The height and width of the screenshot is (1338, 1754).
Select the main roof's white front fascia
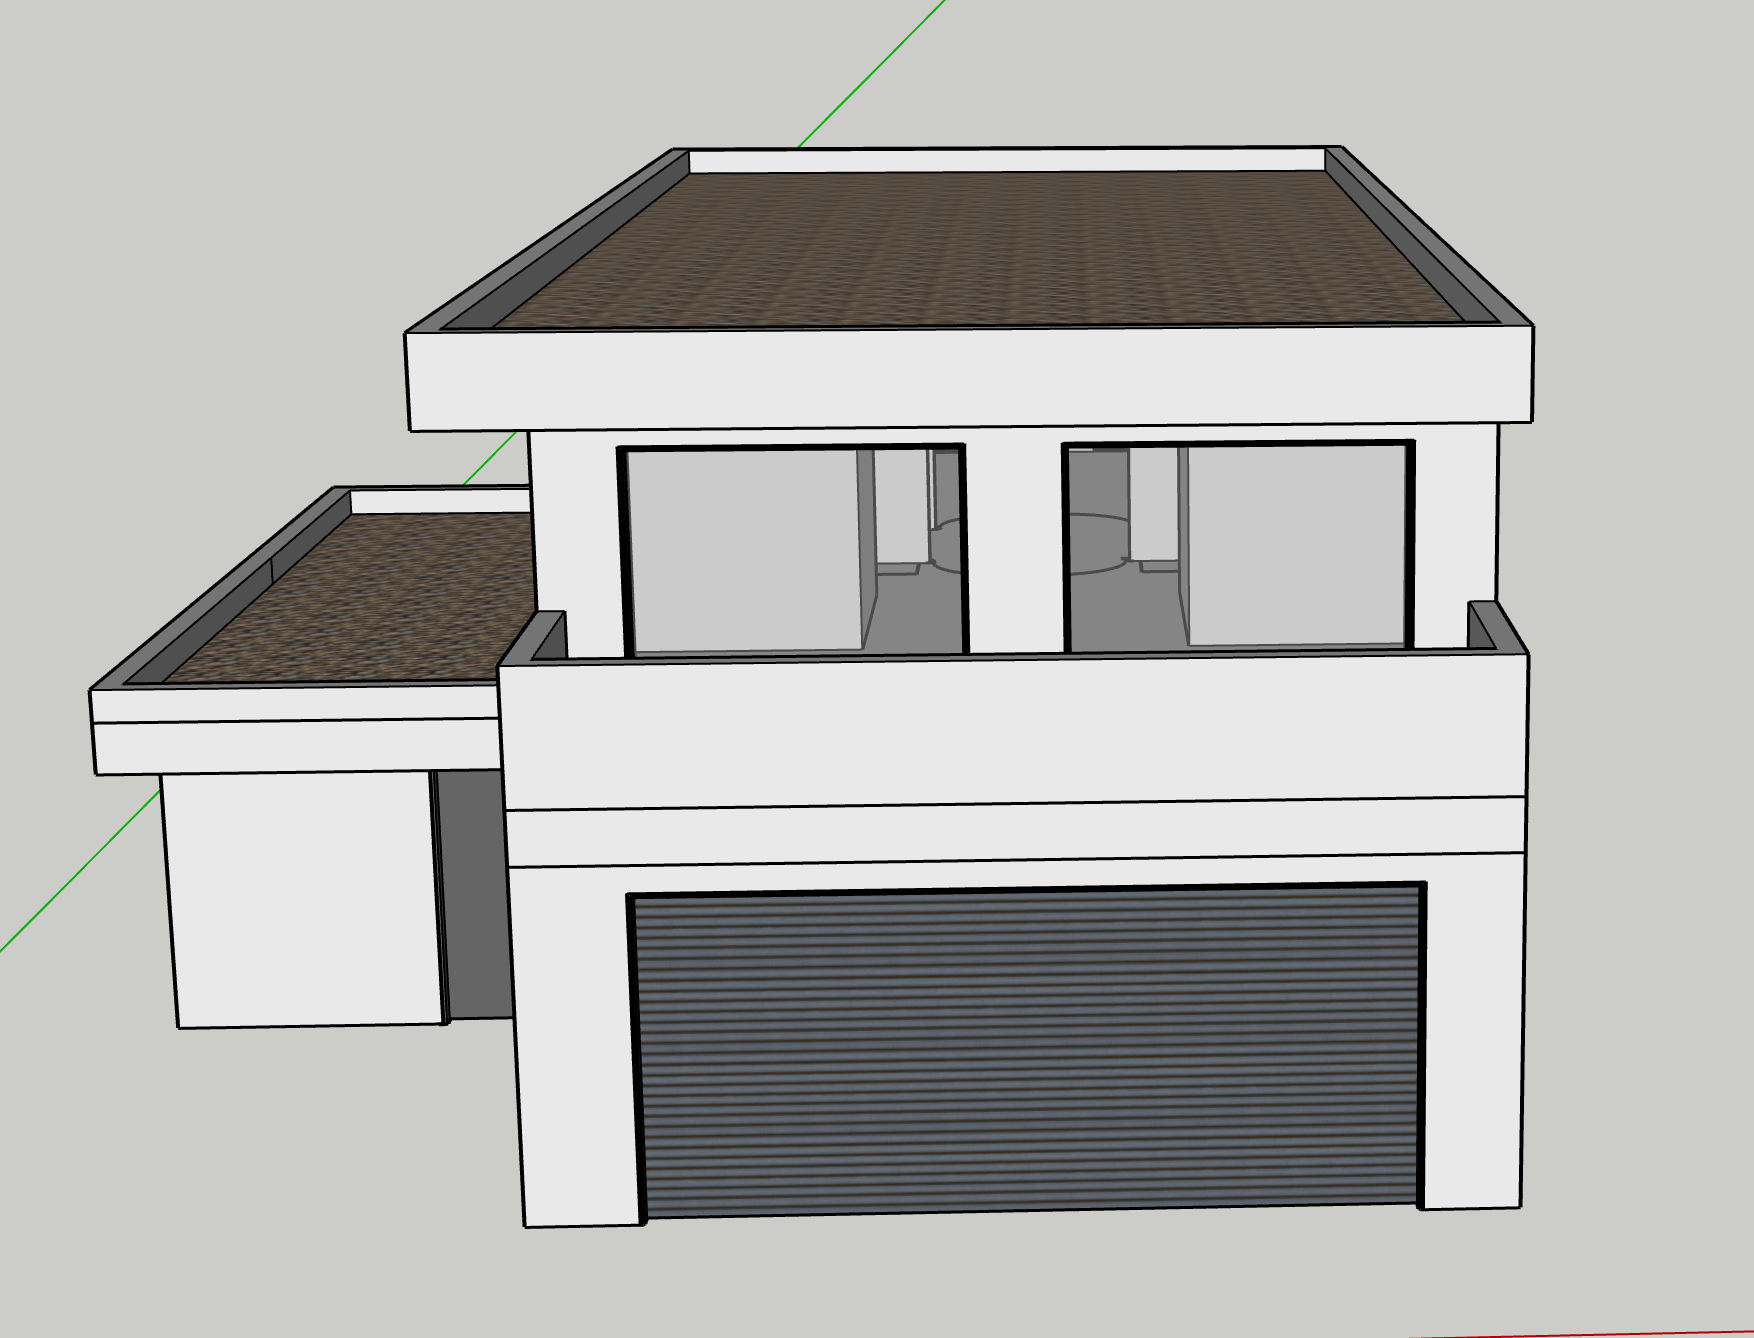pyautogui.click(x=970, y=378)
